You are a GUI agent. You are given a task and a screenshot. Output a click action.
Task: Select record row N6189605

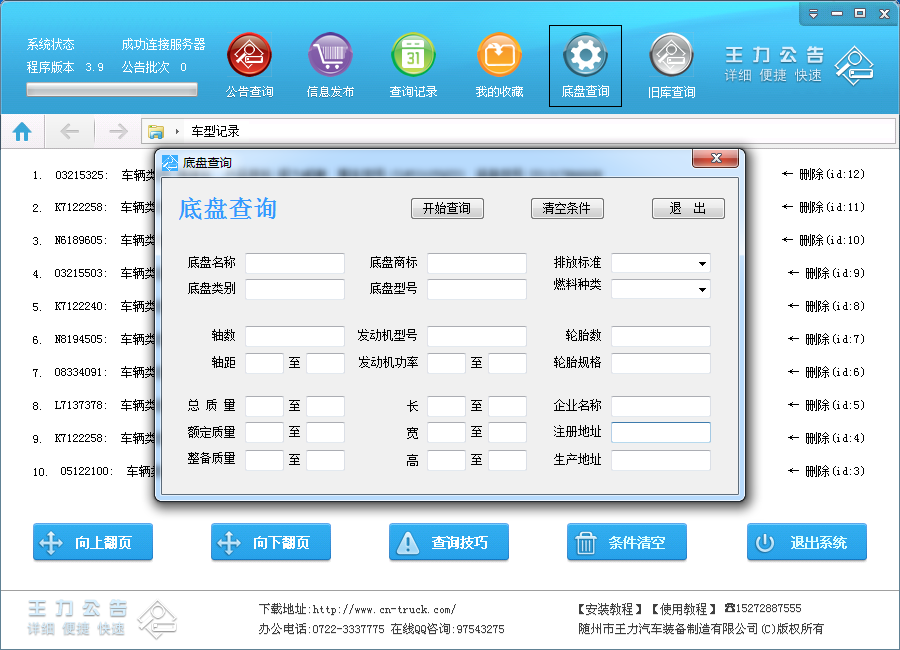pyautogui.click(x=93, y=241)
